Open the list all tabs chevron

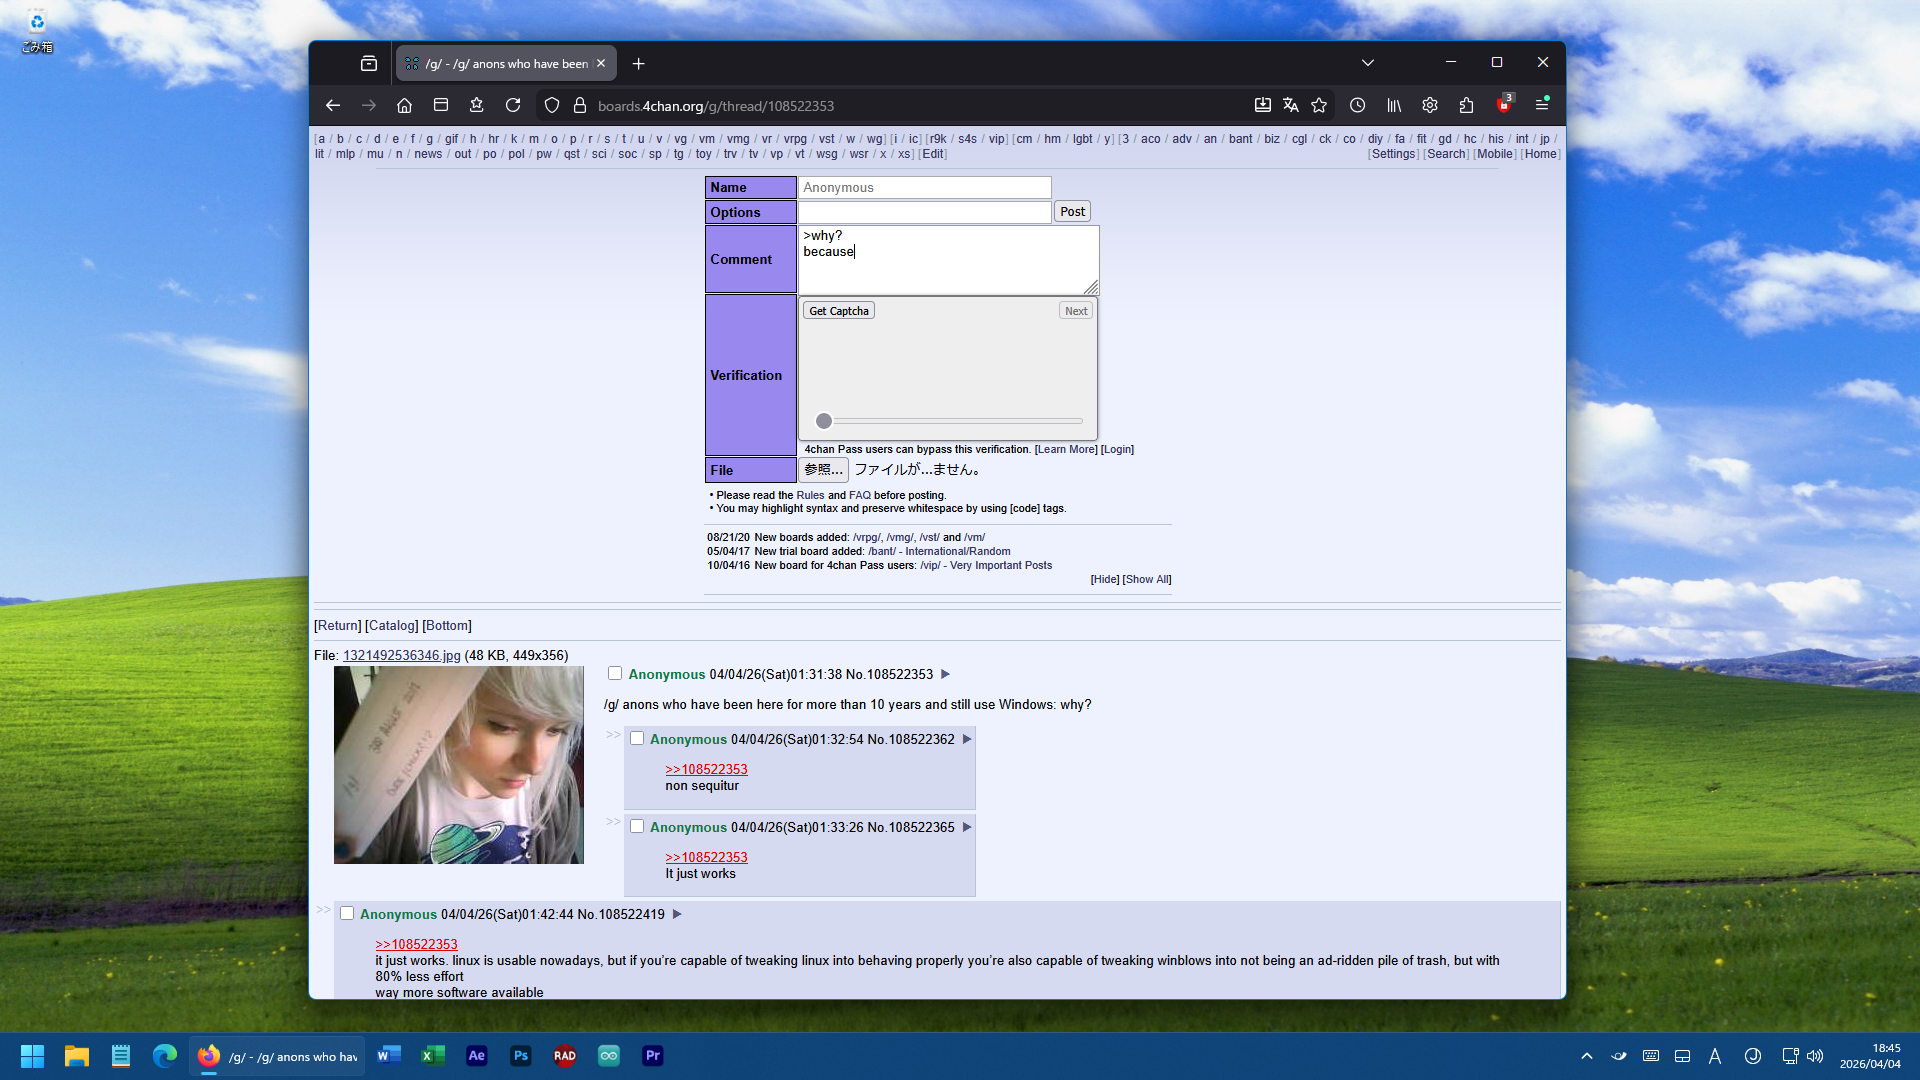point(1367,63)
